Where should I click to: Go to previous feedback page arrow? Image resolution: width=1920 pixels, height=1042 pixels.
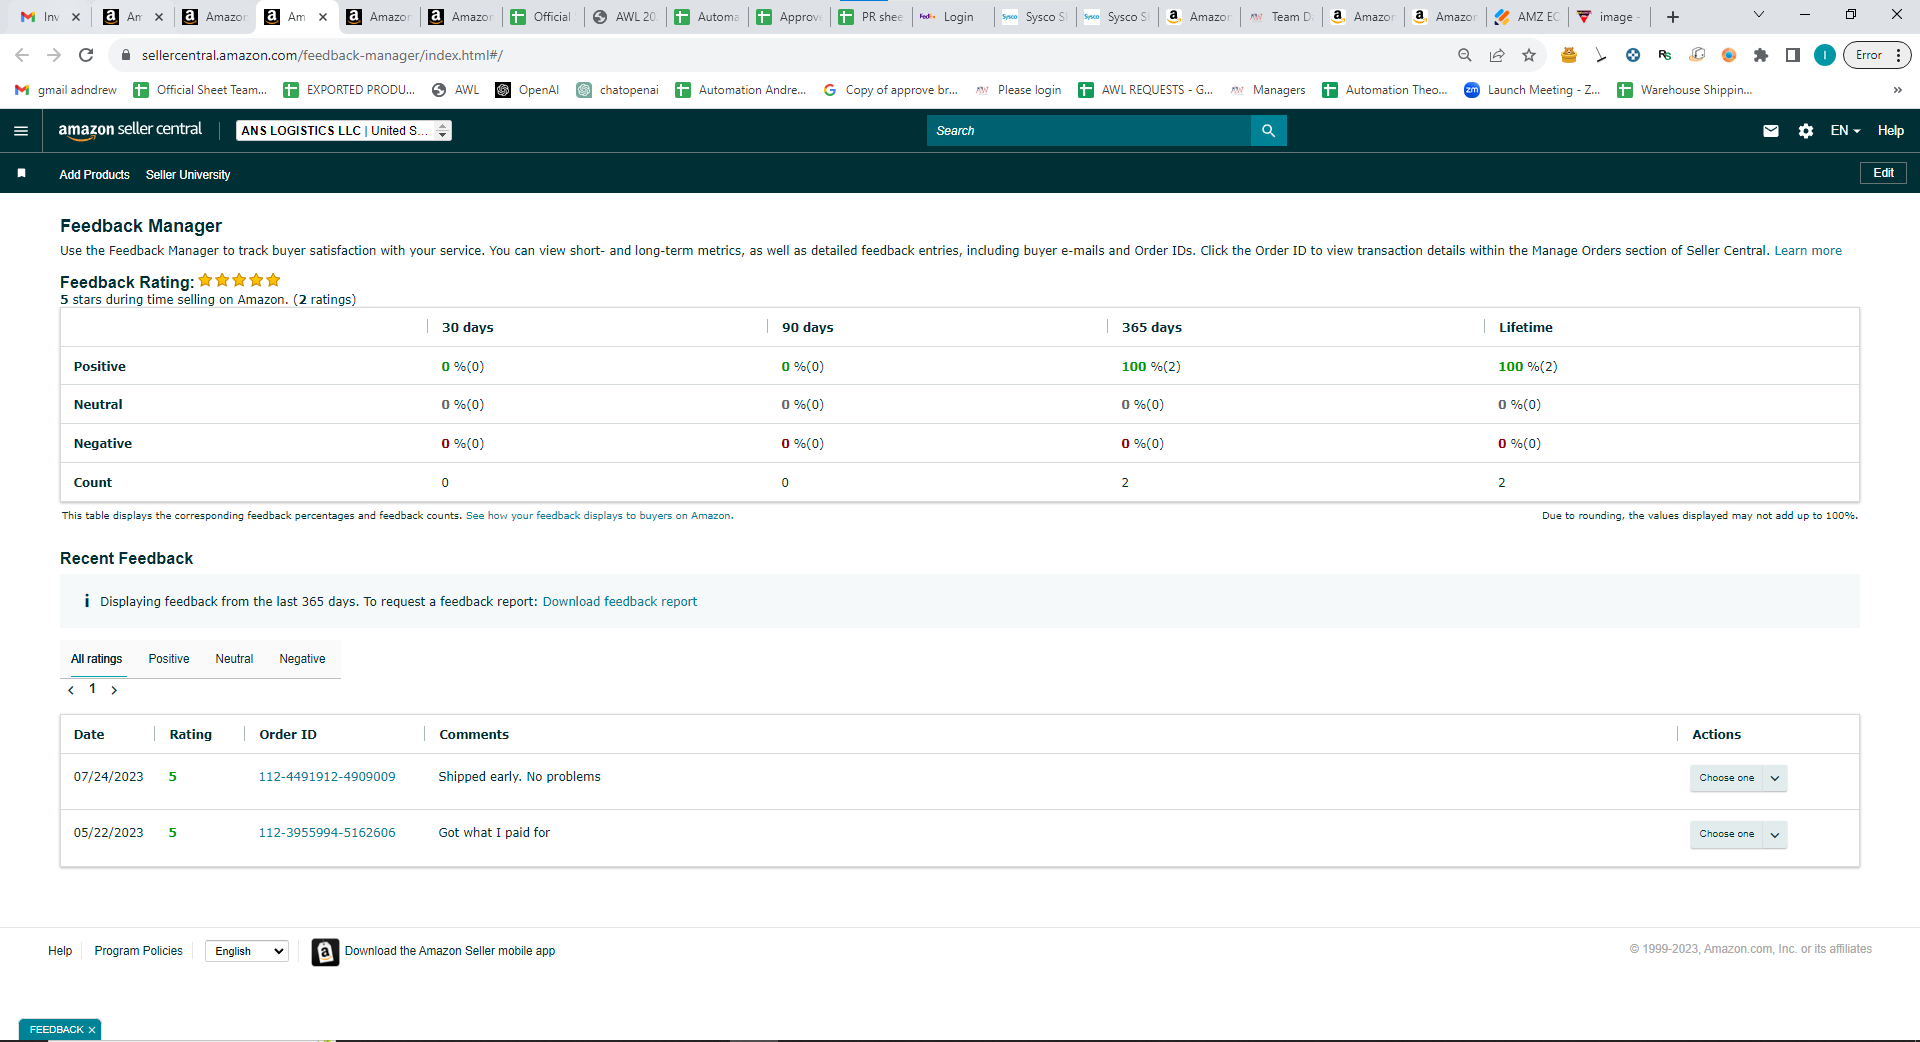point(71,690)
